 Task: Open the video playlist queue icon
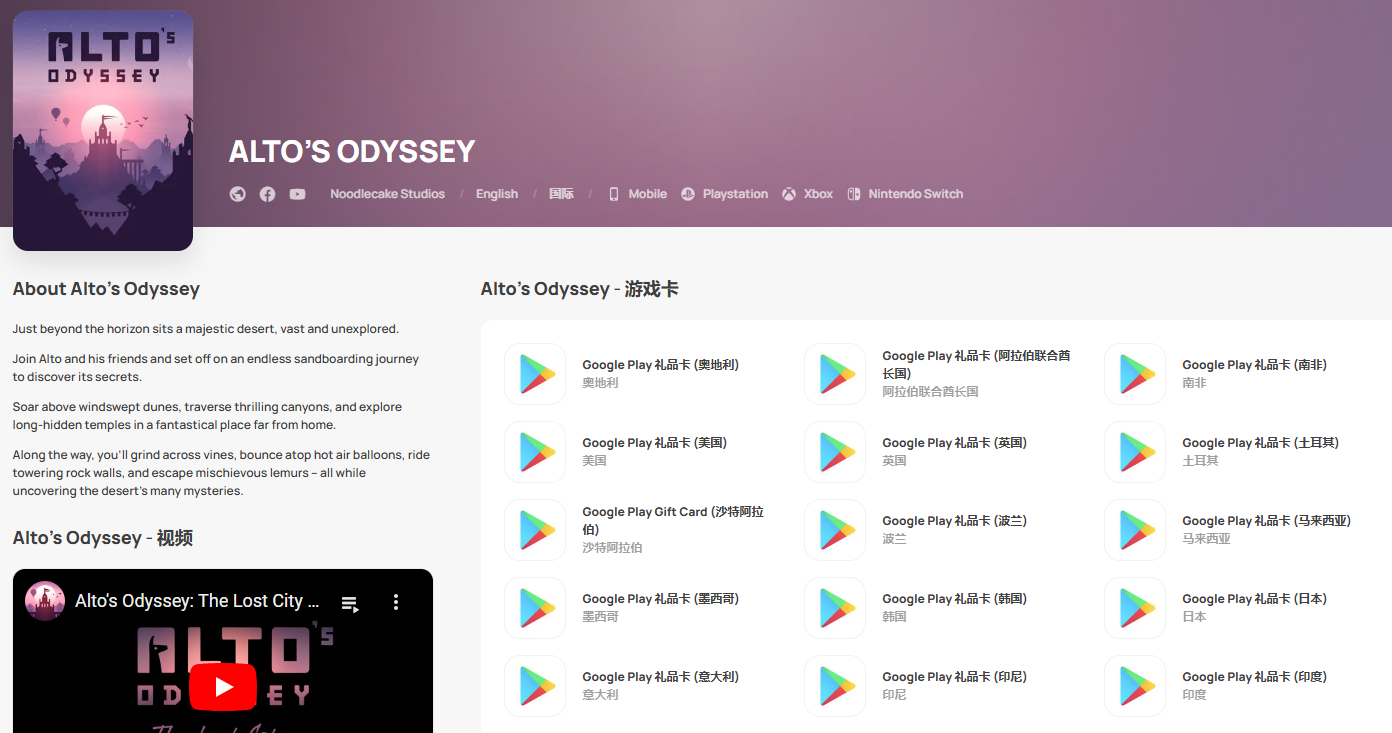pyautogui.click(x=350, y=603)
